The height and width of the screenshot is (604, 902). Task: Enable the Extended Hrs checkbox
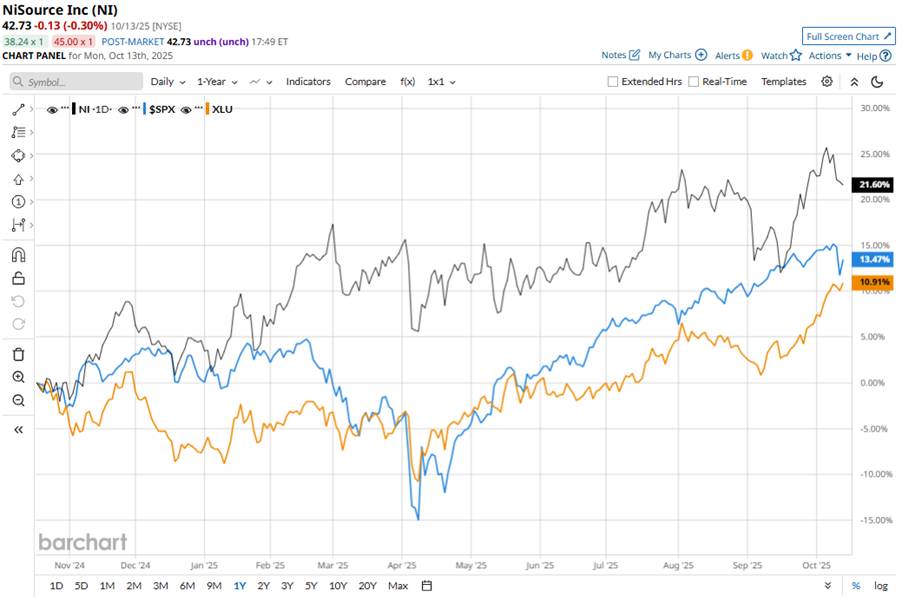click(x=612, y=82)
